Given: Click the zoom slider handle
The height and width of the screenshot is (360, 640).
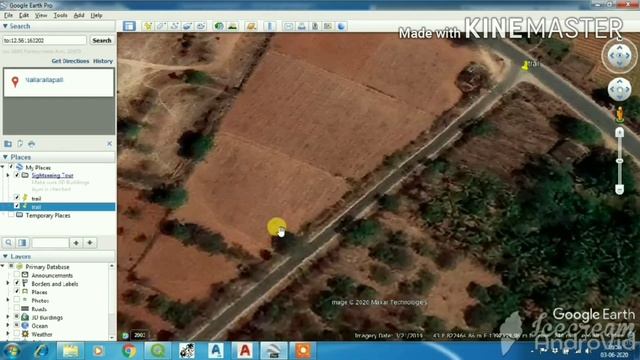Looking at the screenshot, I should click(x=620, y=160).
